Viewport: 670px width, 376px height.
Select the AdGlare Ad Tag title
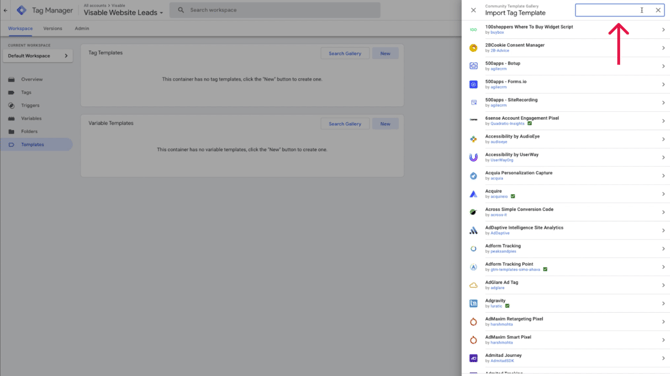coord(501,282)
